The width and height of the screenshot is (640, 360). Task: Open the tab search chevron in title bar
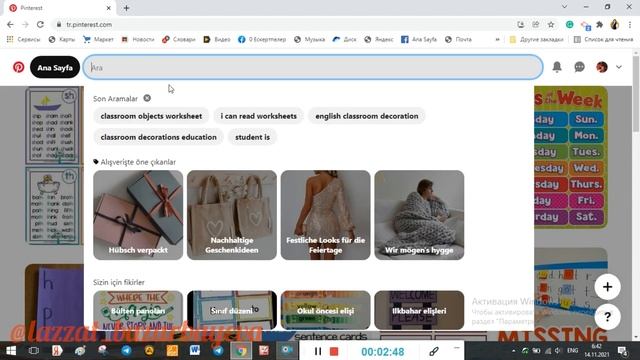[x=564, y=7]
